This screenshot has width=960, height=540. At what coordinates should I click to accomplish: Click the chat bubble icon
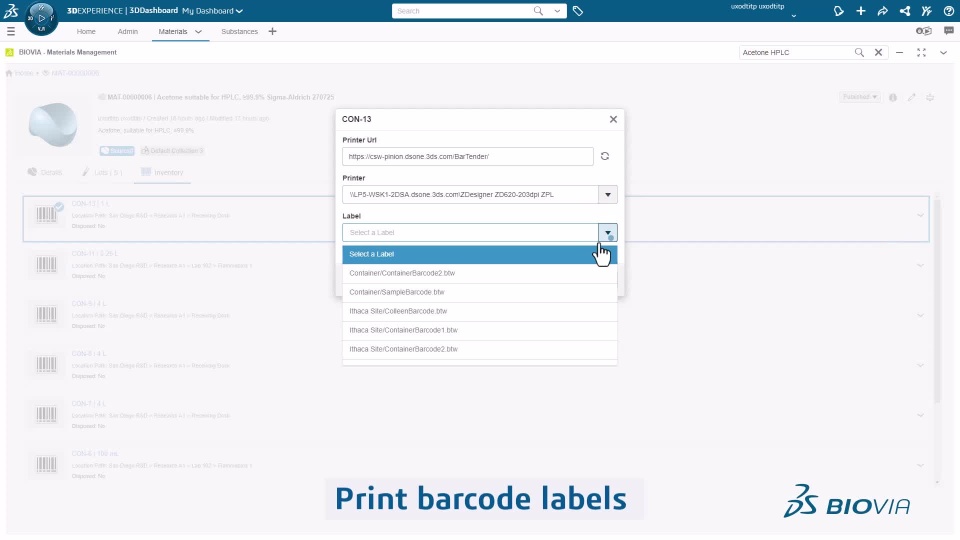pos(948,31)
